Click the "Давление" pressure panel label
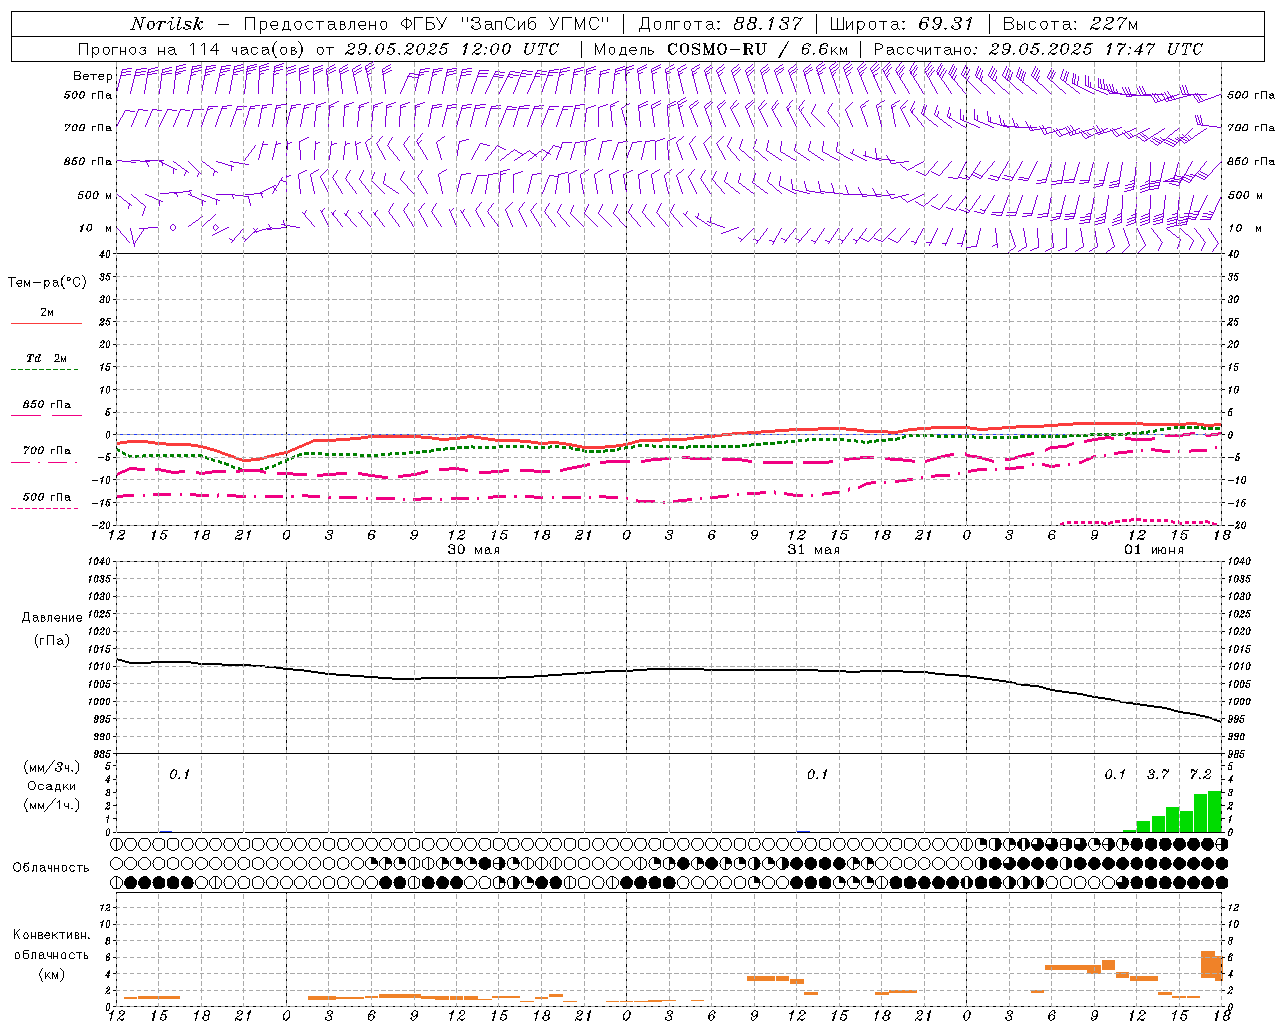Image resolution: width=1280 pixels, height=1024 pixels. (52, 617)
